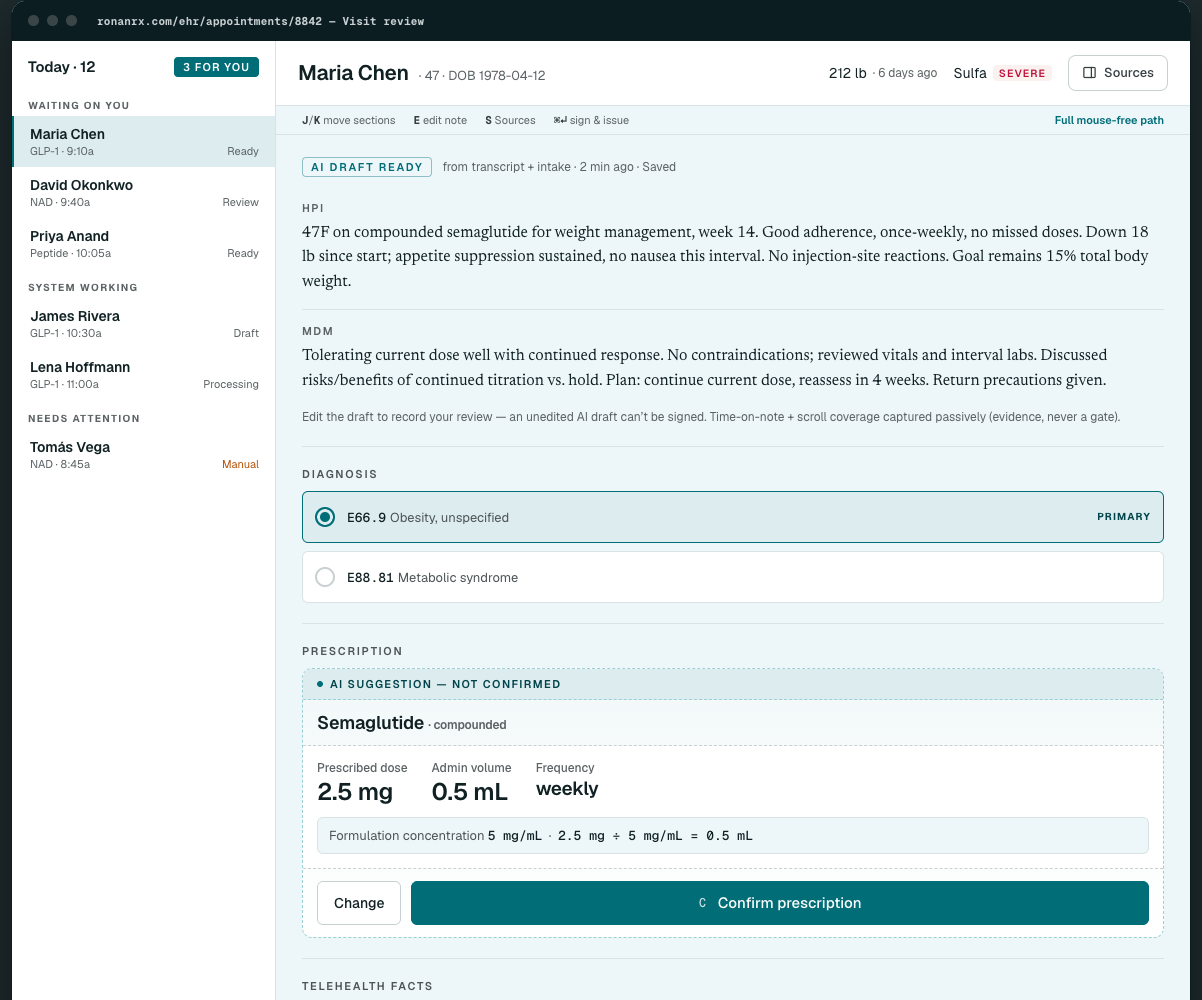The image size is (1202, 1000).
Task: Open Lena Hoffmann's processing visit
Action: pyautogui.click(x=144, y=375)
